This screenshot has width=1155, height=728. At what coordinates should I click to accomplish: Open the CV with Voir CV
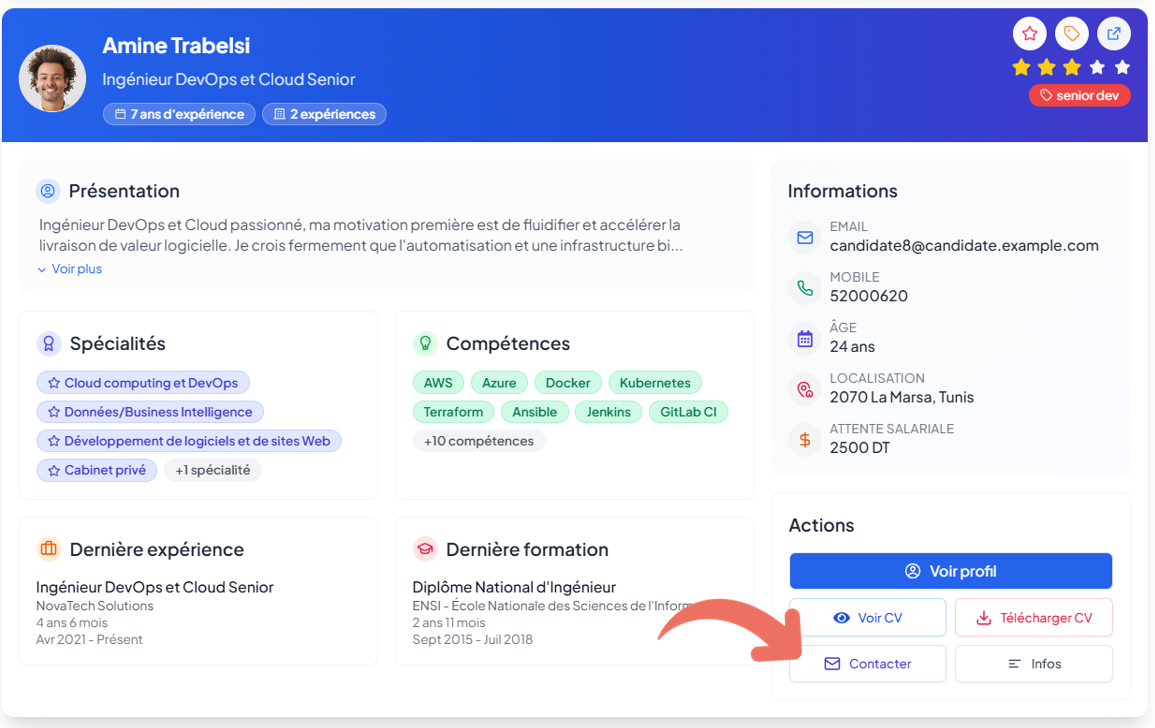tap(867, 618)
